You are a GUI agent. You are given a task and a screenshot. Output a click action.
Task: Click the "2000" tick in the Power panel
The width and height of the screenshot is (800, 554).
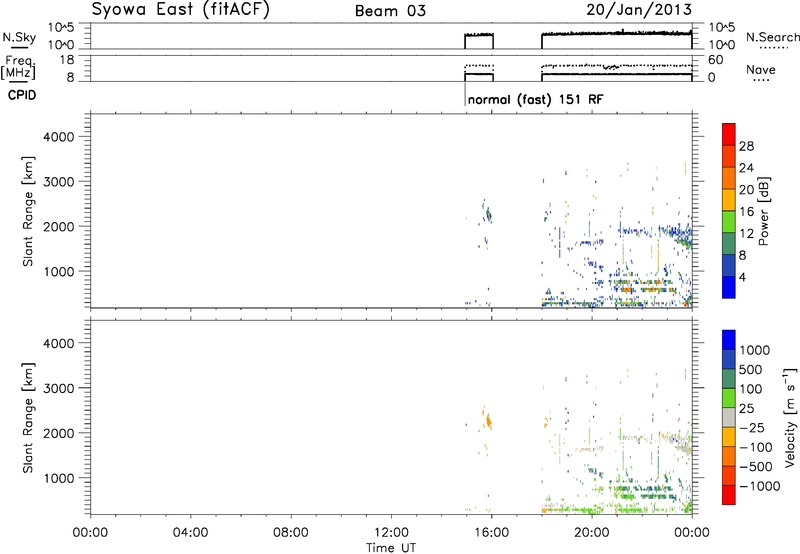pyautogui.click(x=59, y=226)
